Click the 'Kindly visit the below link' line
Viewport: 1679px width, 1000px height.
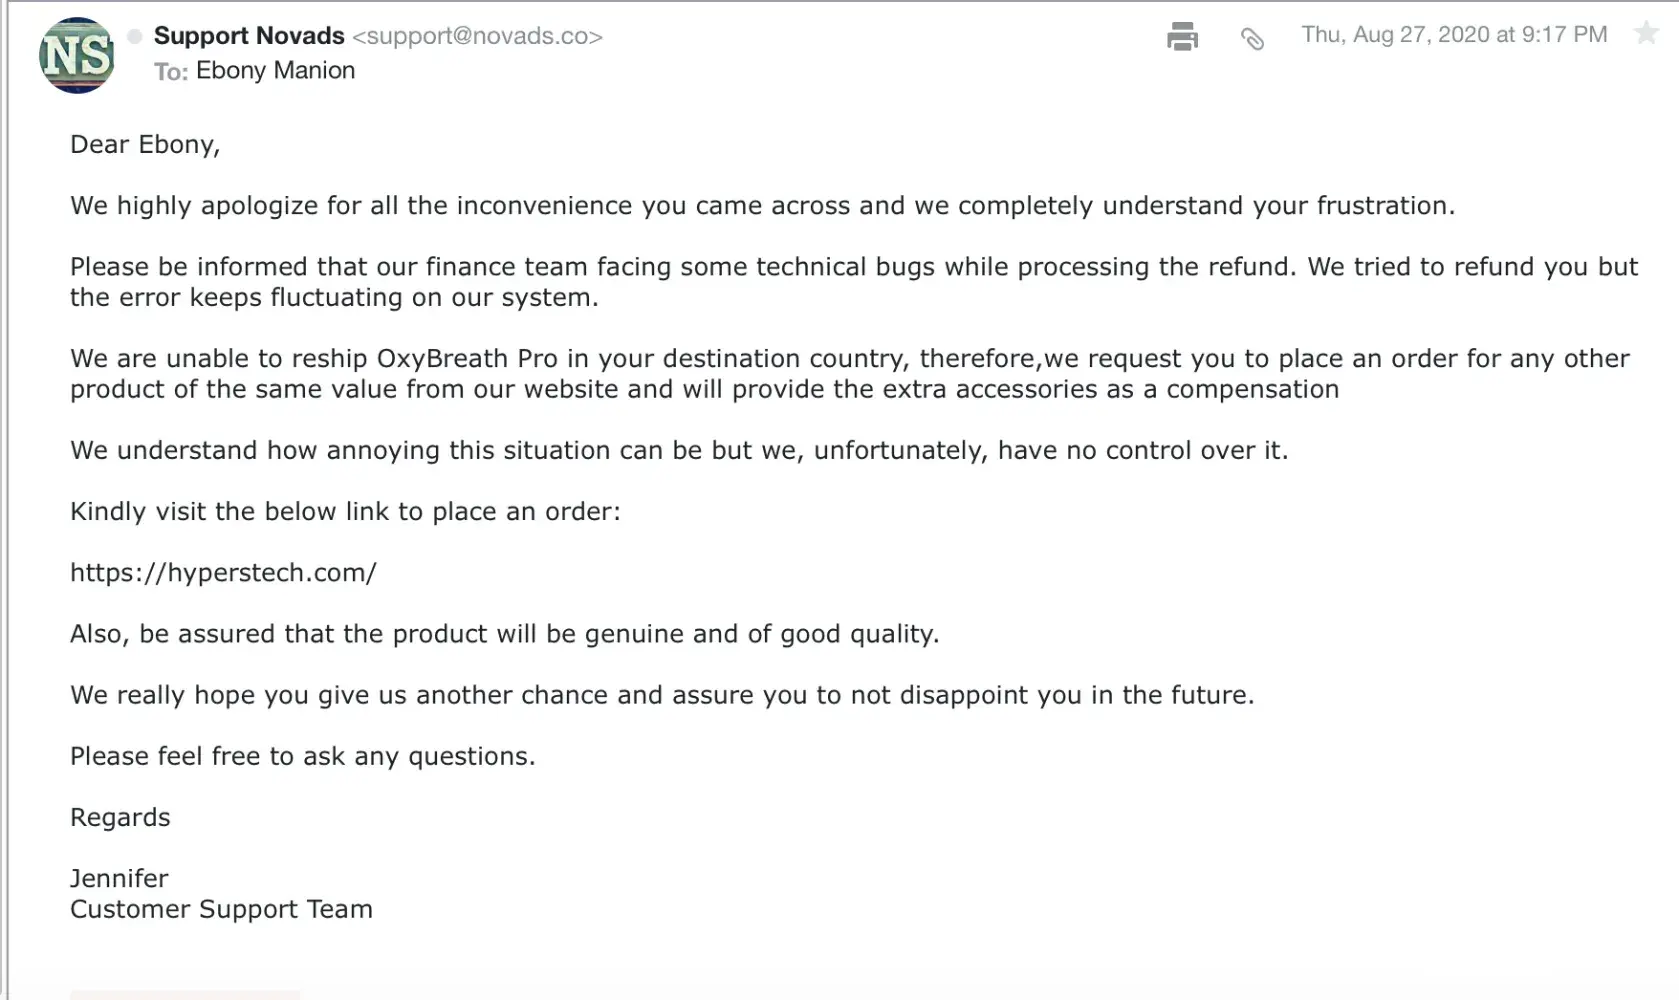coord(345,512)
